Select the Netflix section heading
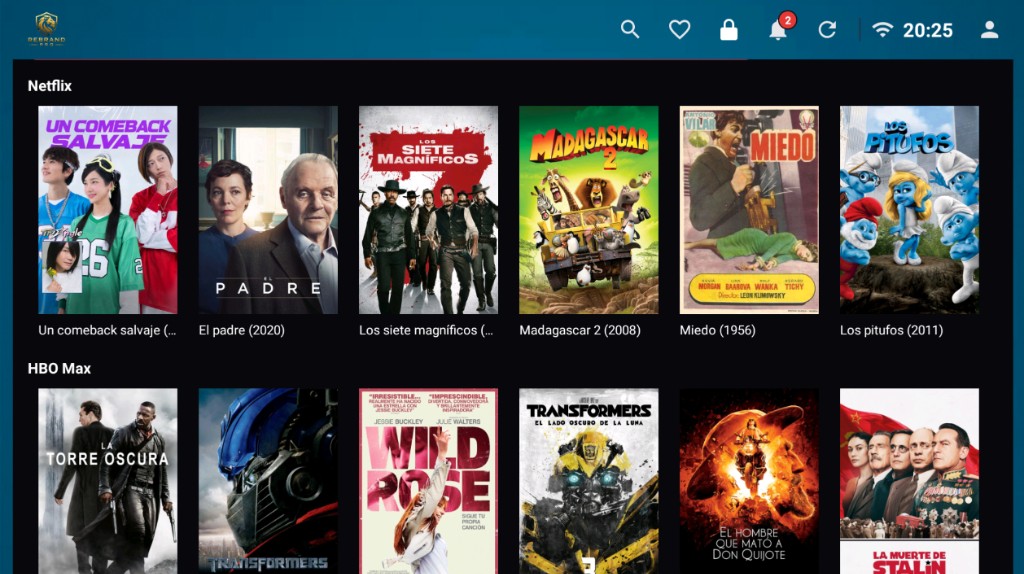This screenshot has width=1024, height=574. (x=50, y=86)
